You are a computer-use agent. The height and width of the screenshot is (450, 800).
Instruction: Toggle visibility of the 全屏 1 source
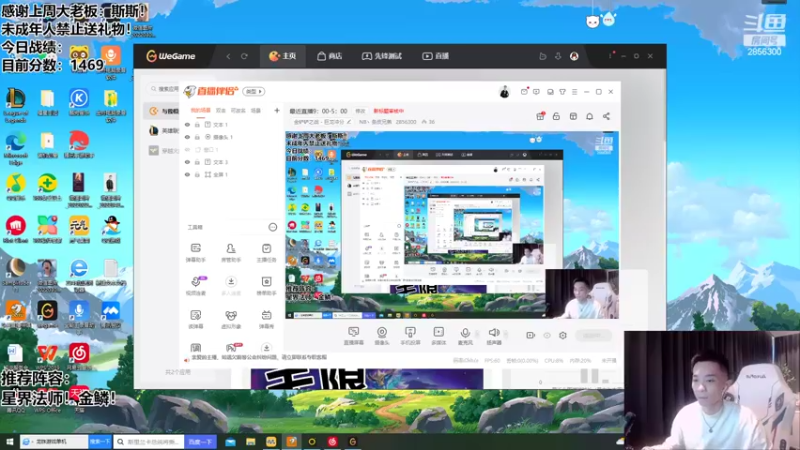click(187, 174)
